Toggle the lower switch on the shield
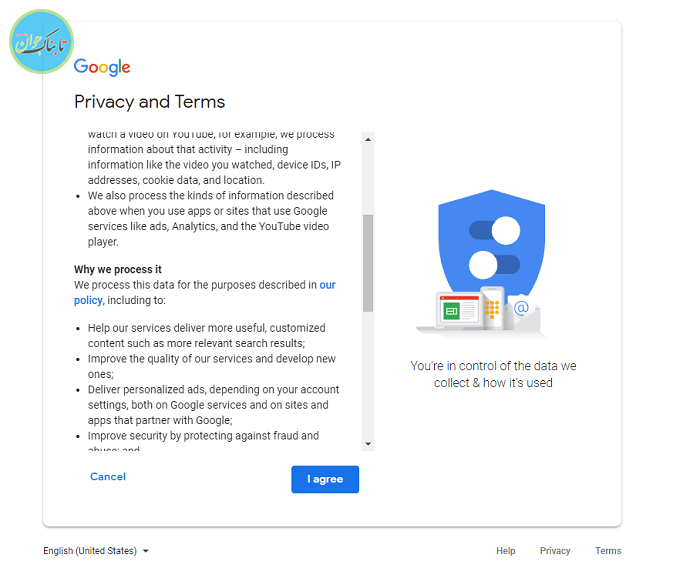This screenshot has height=568, width=700. (495, 265)
